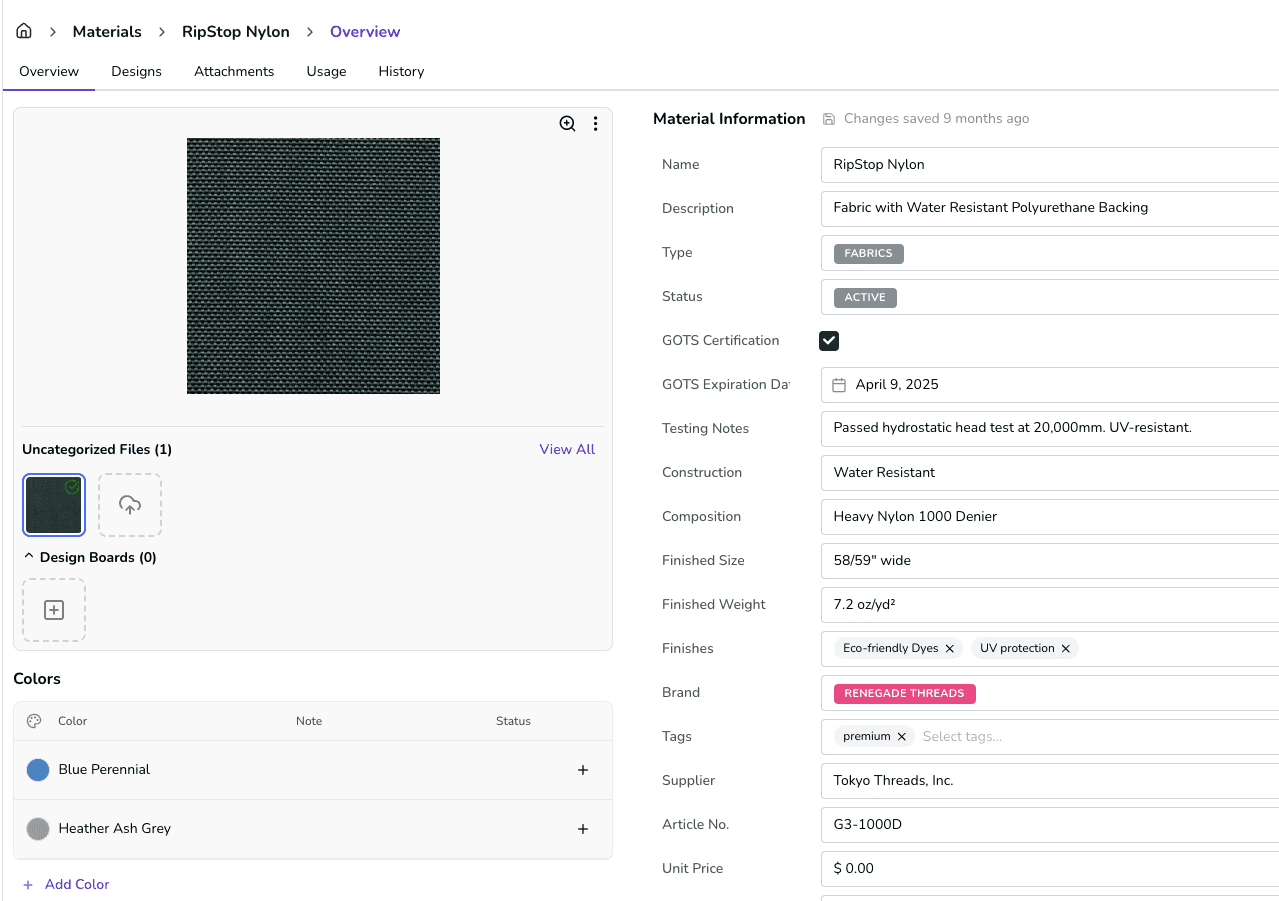
Task: Click the home icon in breadcrumb
Action: pyautogui.click(x=24, y=31)
